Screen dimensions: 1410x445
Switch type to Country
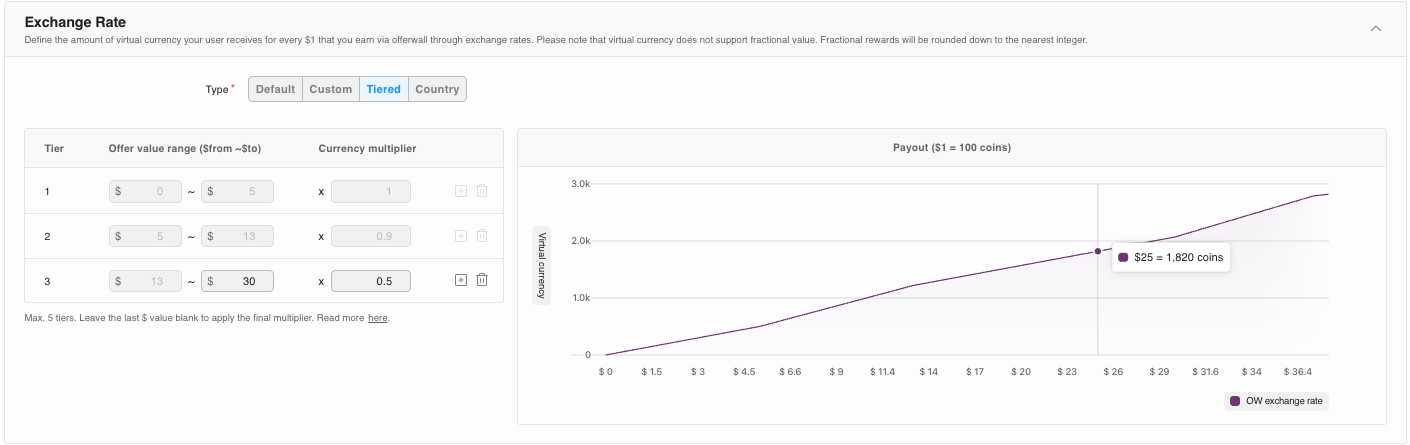[437, 89]
